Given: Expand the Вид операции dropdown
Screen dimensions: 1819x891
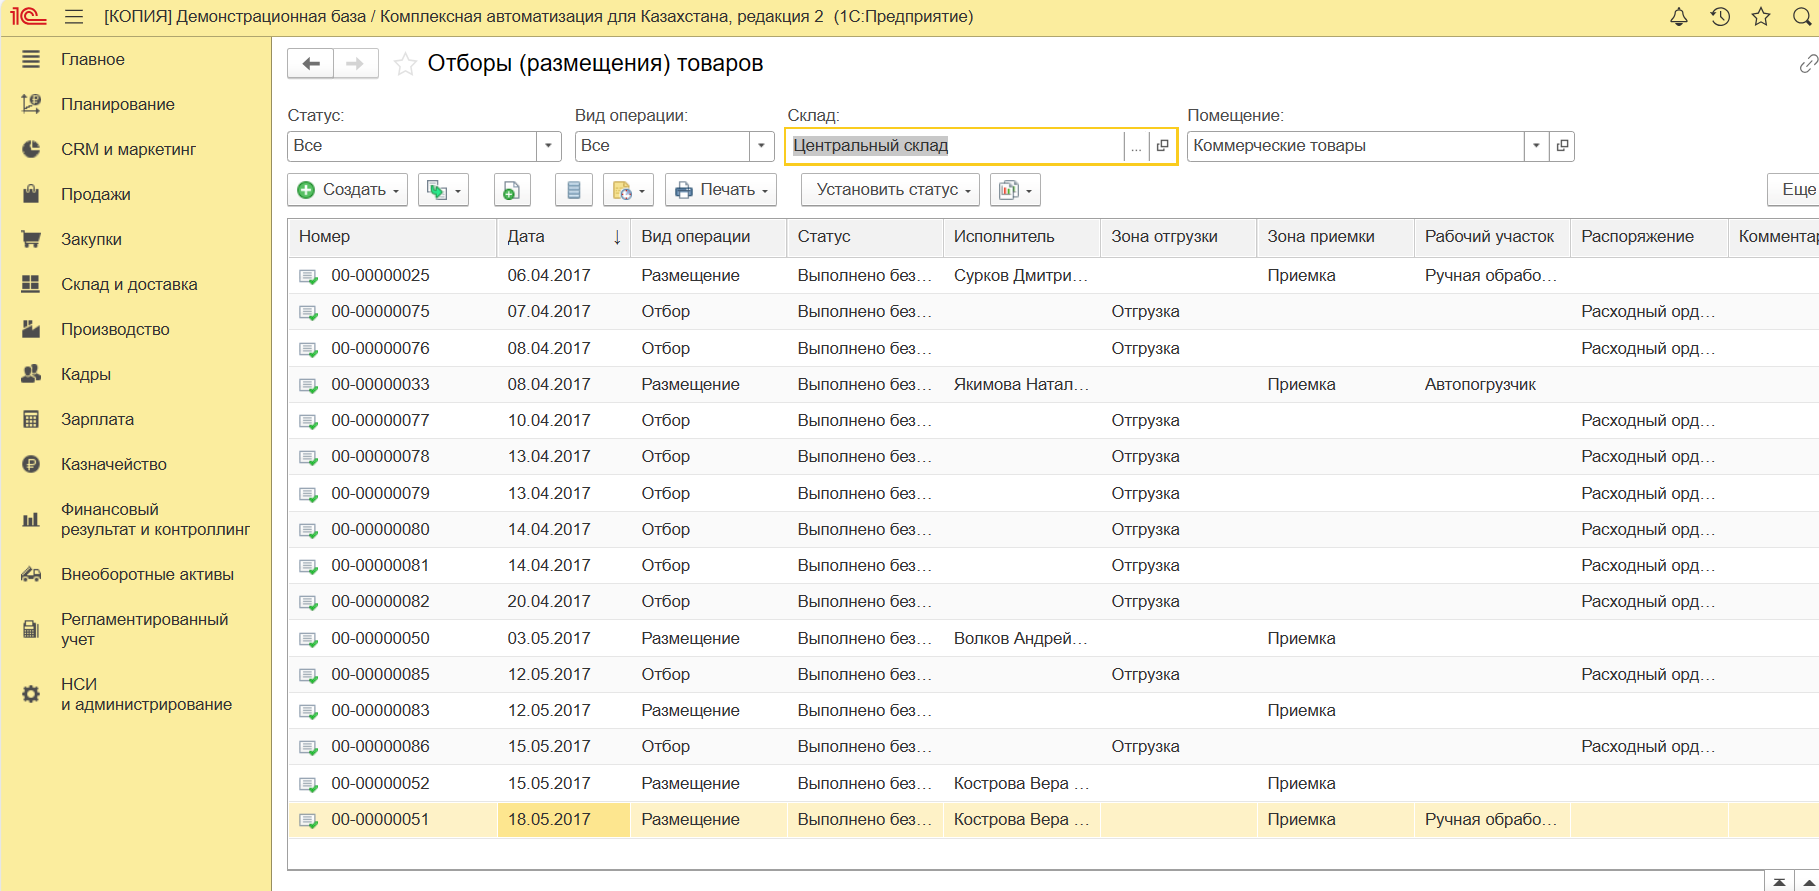Looking at the screenshot, I should click(x=761, y=146).
